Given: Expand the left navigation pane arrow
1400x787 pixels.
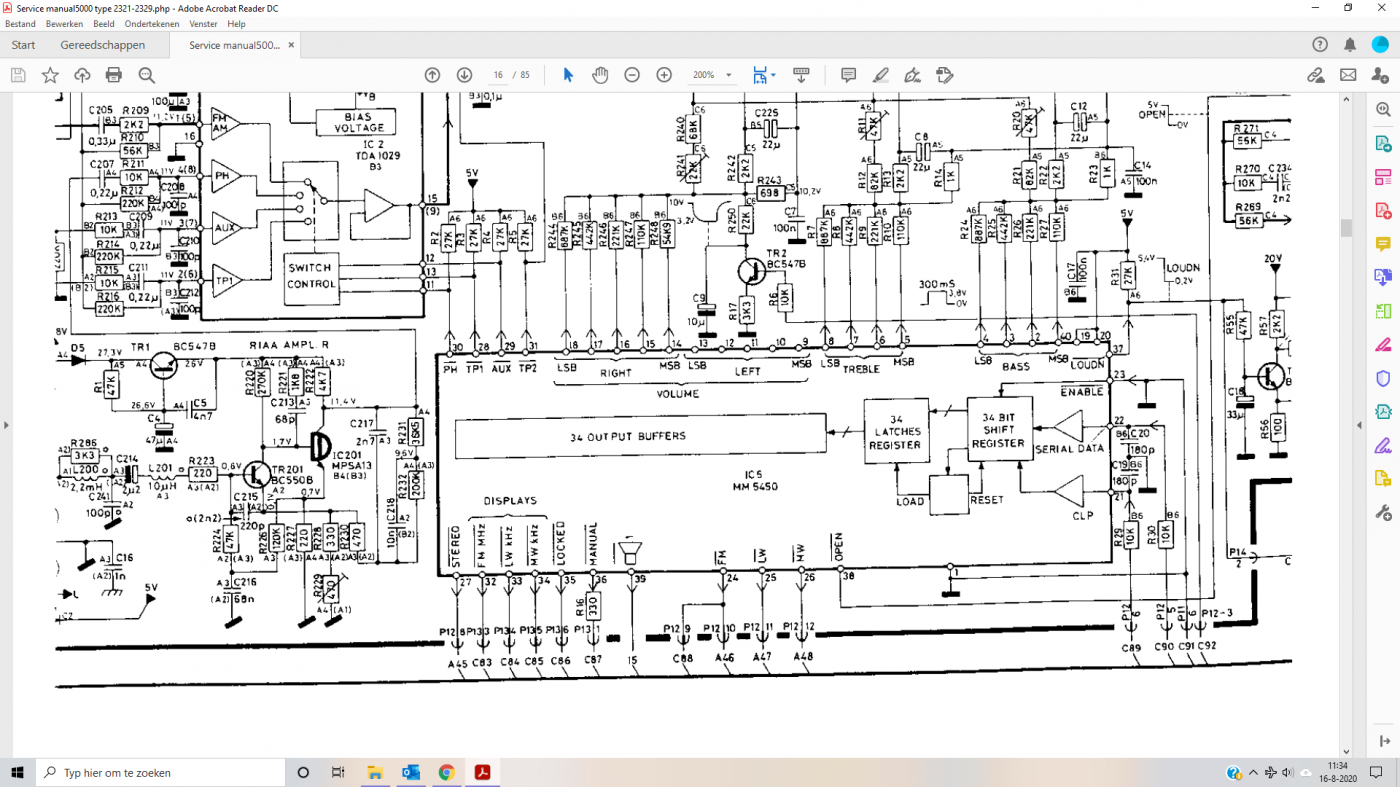Looking at the screenshot, I should (x=6, y=425).
